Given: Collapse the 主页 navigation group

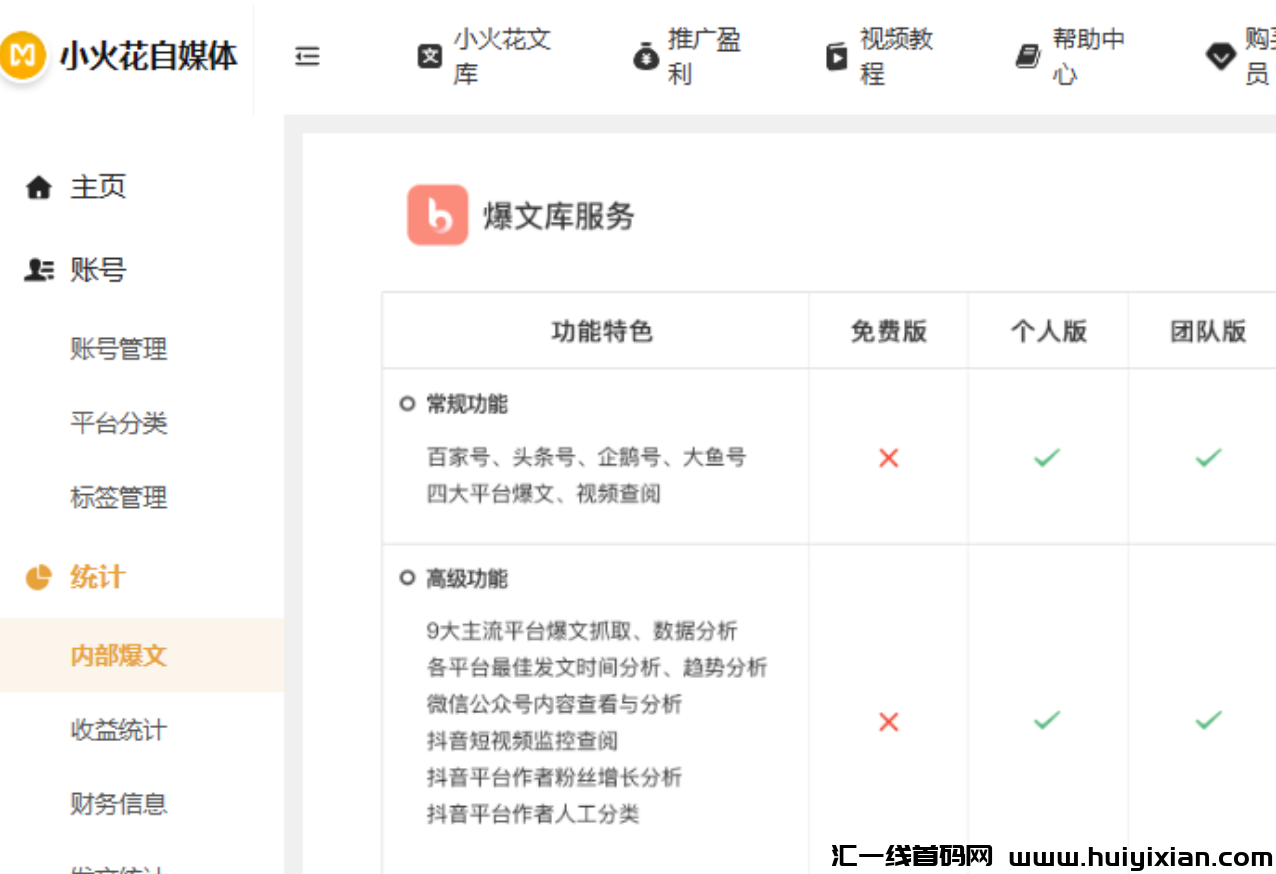Looking at the screenshot, I should [x=96, y=187].
